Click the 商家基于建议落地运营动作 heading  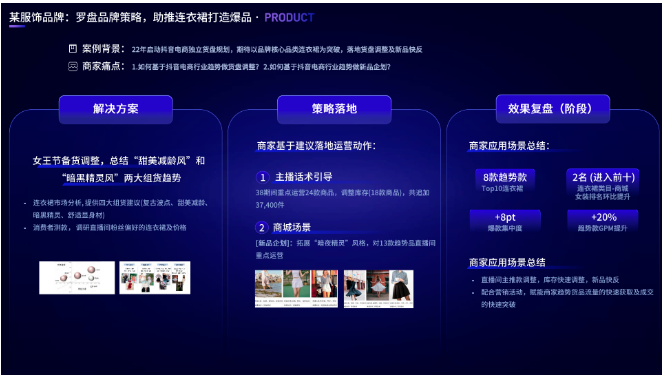point(316,146)
